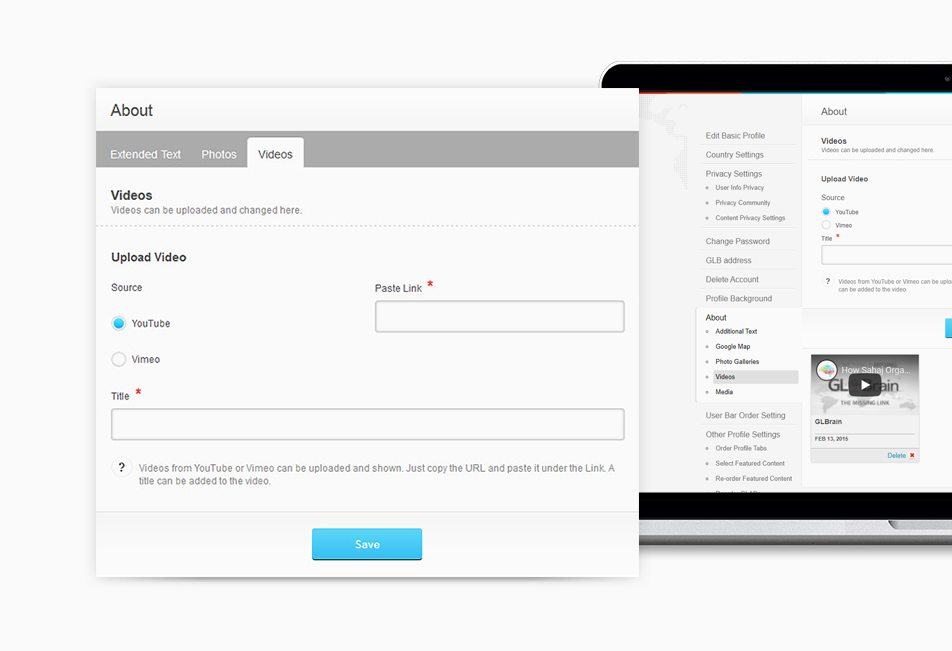The height and width of the screenshot is (651, 952).
Task: Select the Videos tab
Action: click(x=275, y=154)
